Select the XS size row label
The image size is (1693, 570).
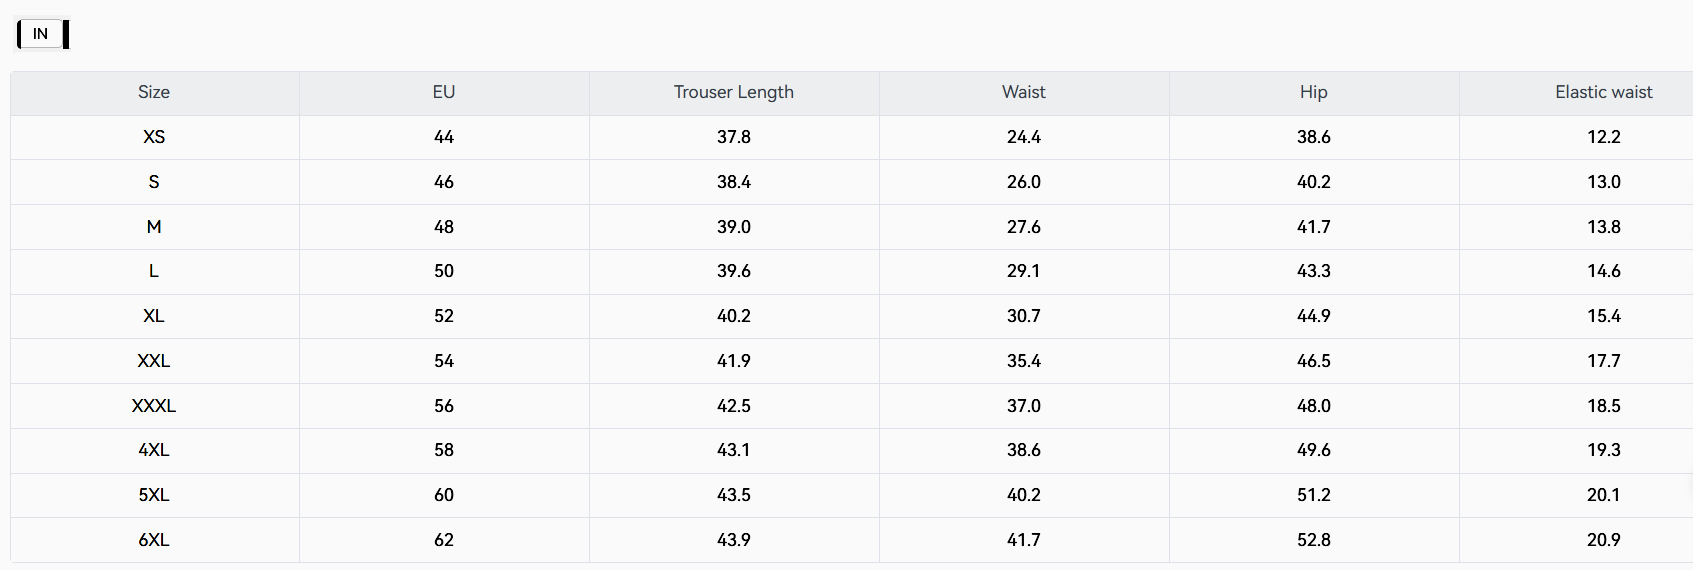coord(154,137)
